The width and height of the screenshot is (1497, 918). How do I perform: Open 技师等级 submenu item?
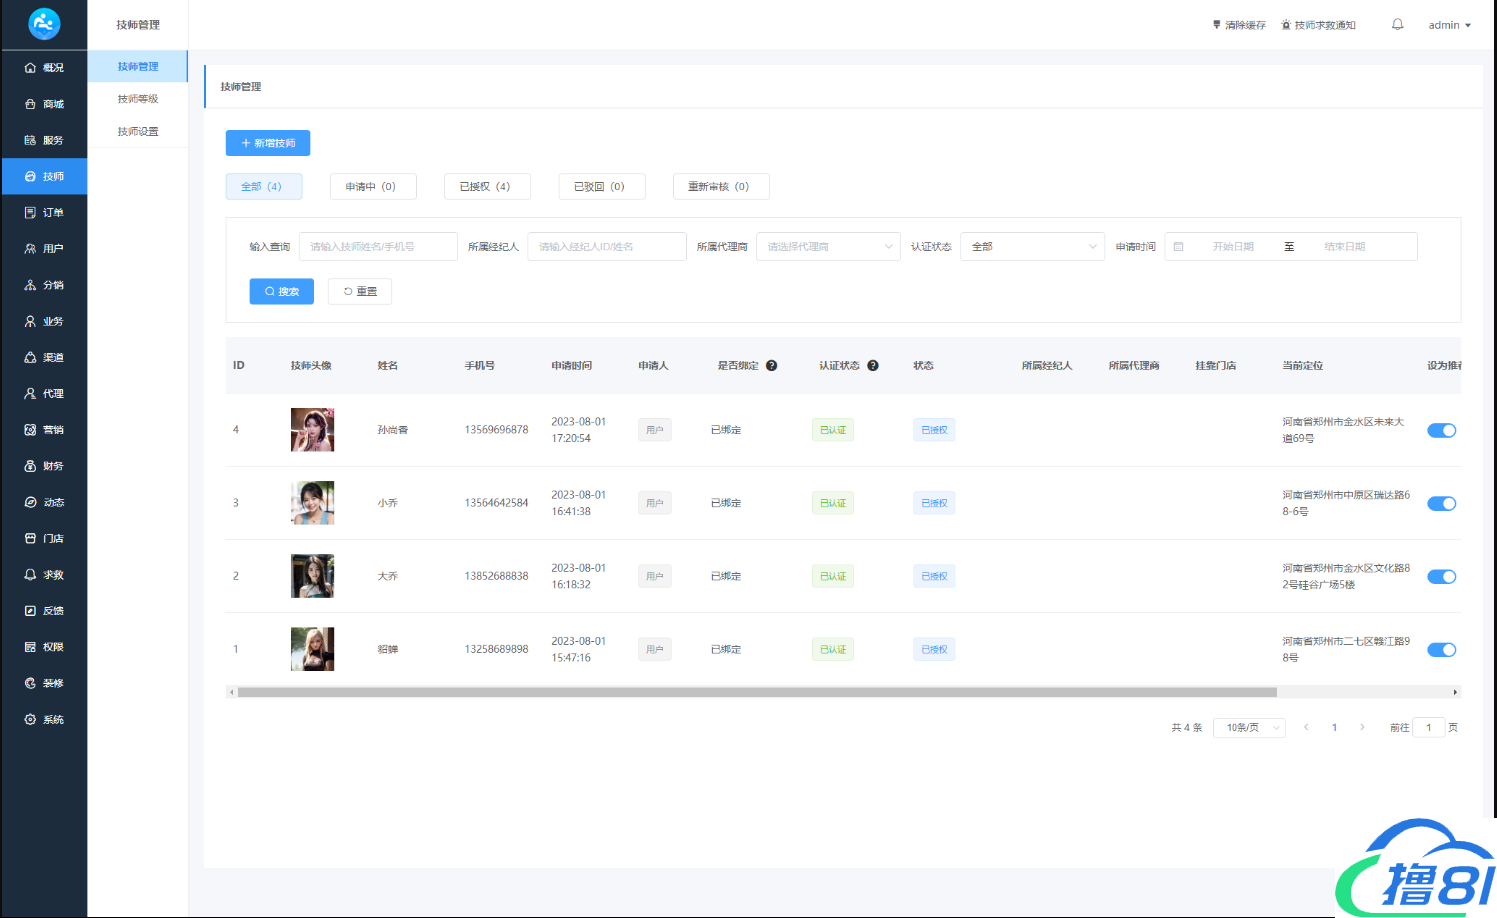(x=138, y=99)
